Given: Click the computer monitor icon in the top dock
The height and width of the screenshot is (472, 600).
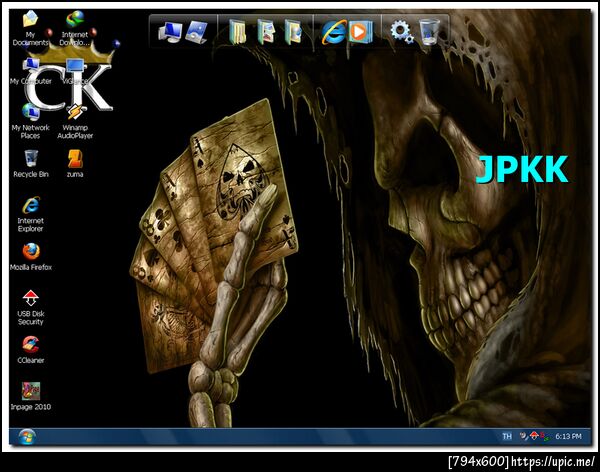Looking at the screenshot, I should pos(170,32).
